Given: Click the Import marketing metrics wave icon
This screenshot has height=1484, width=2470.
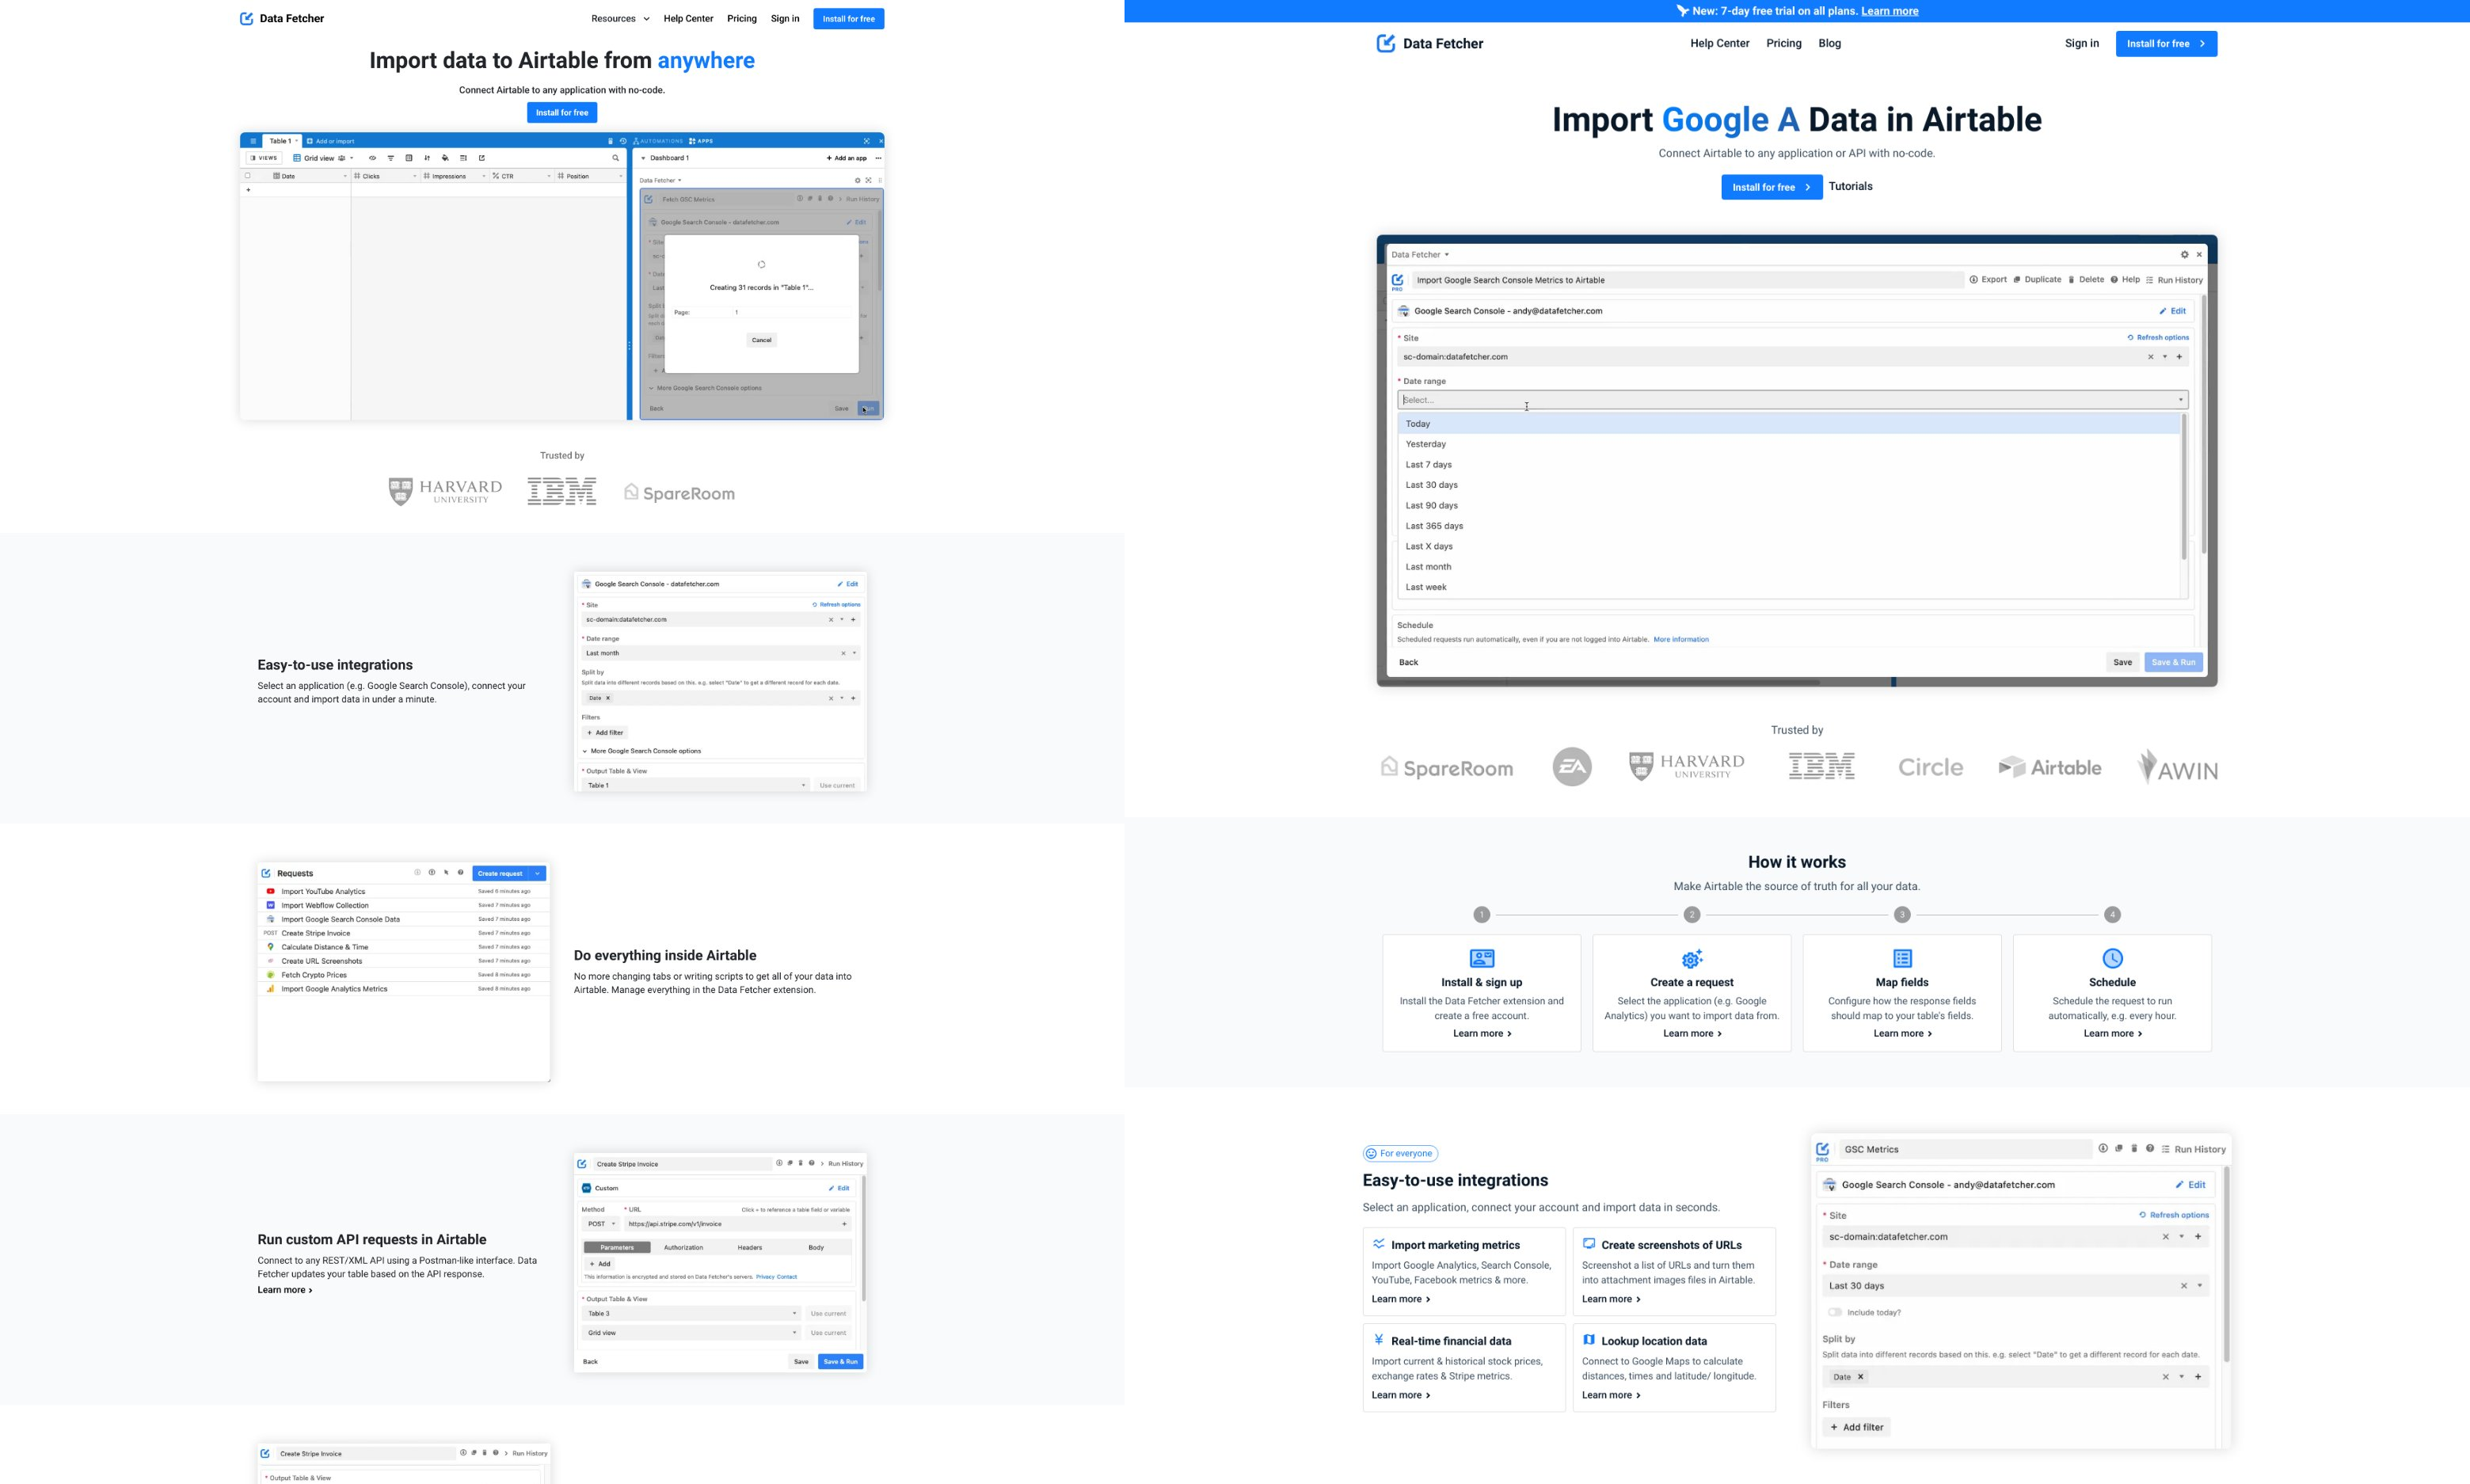Looking at the screenshot, I should (x=1378, y=1244).
